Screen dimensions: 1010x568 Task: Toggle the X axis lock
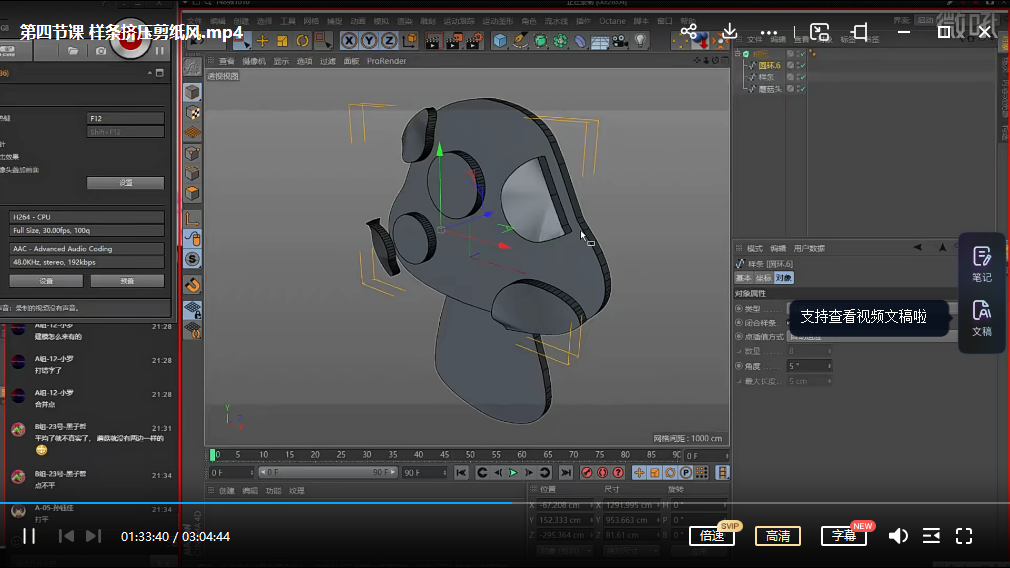tap(348, 41)
